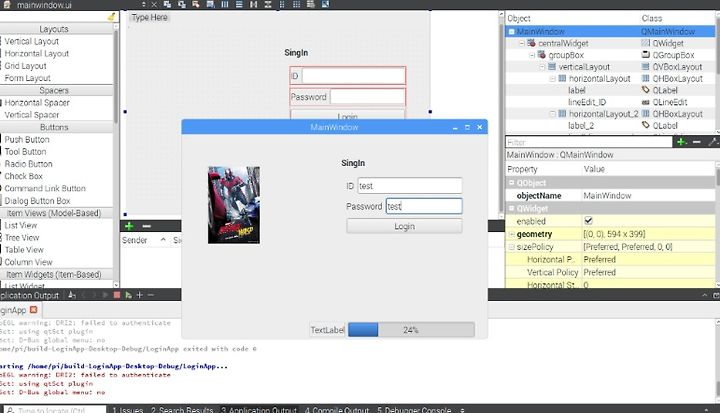720x413 pixels.
Task: Click the 24% progress bar
Action: 411,330
